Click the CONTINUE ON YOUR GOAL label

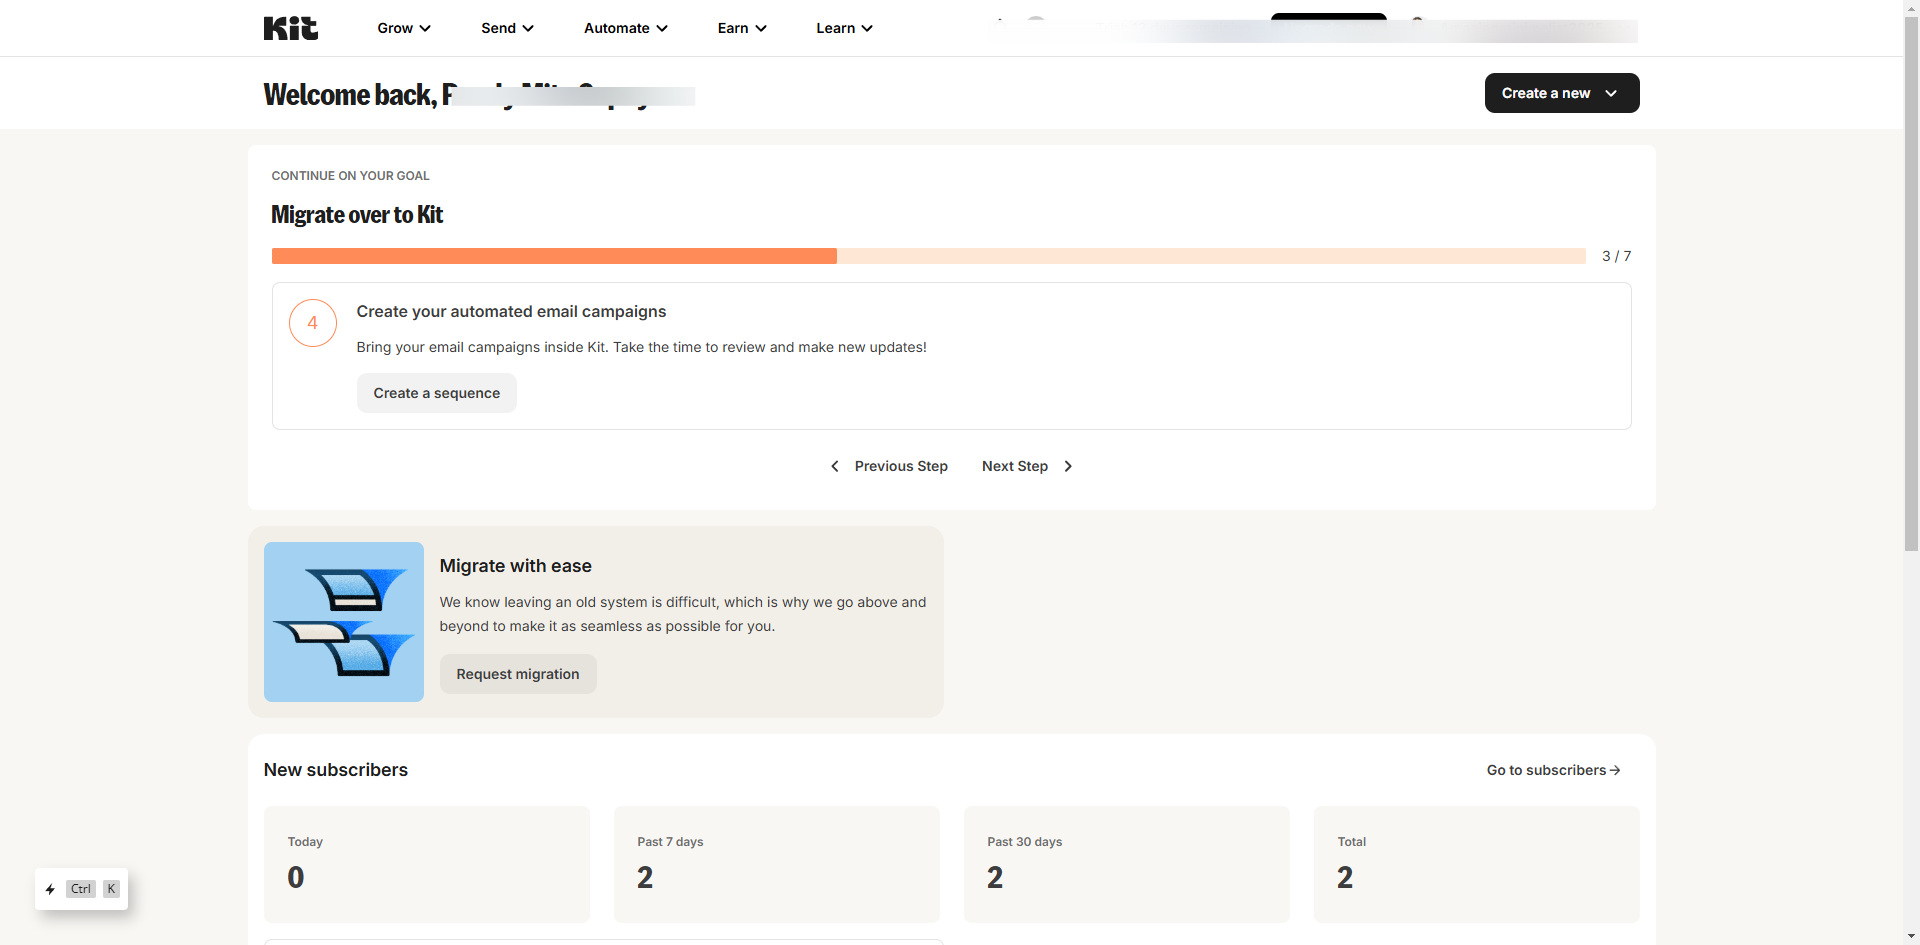[x=351, y=176]
